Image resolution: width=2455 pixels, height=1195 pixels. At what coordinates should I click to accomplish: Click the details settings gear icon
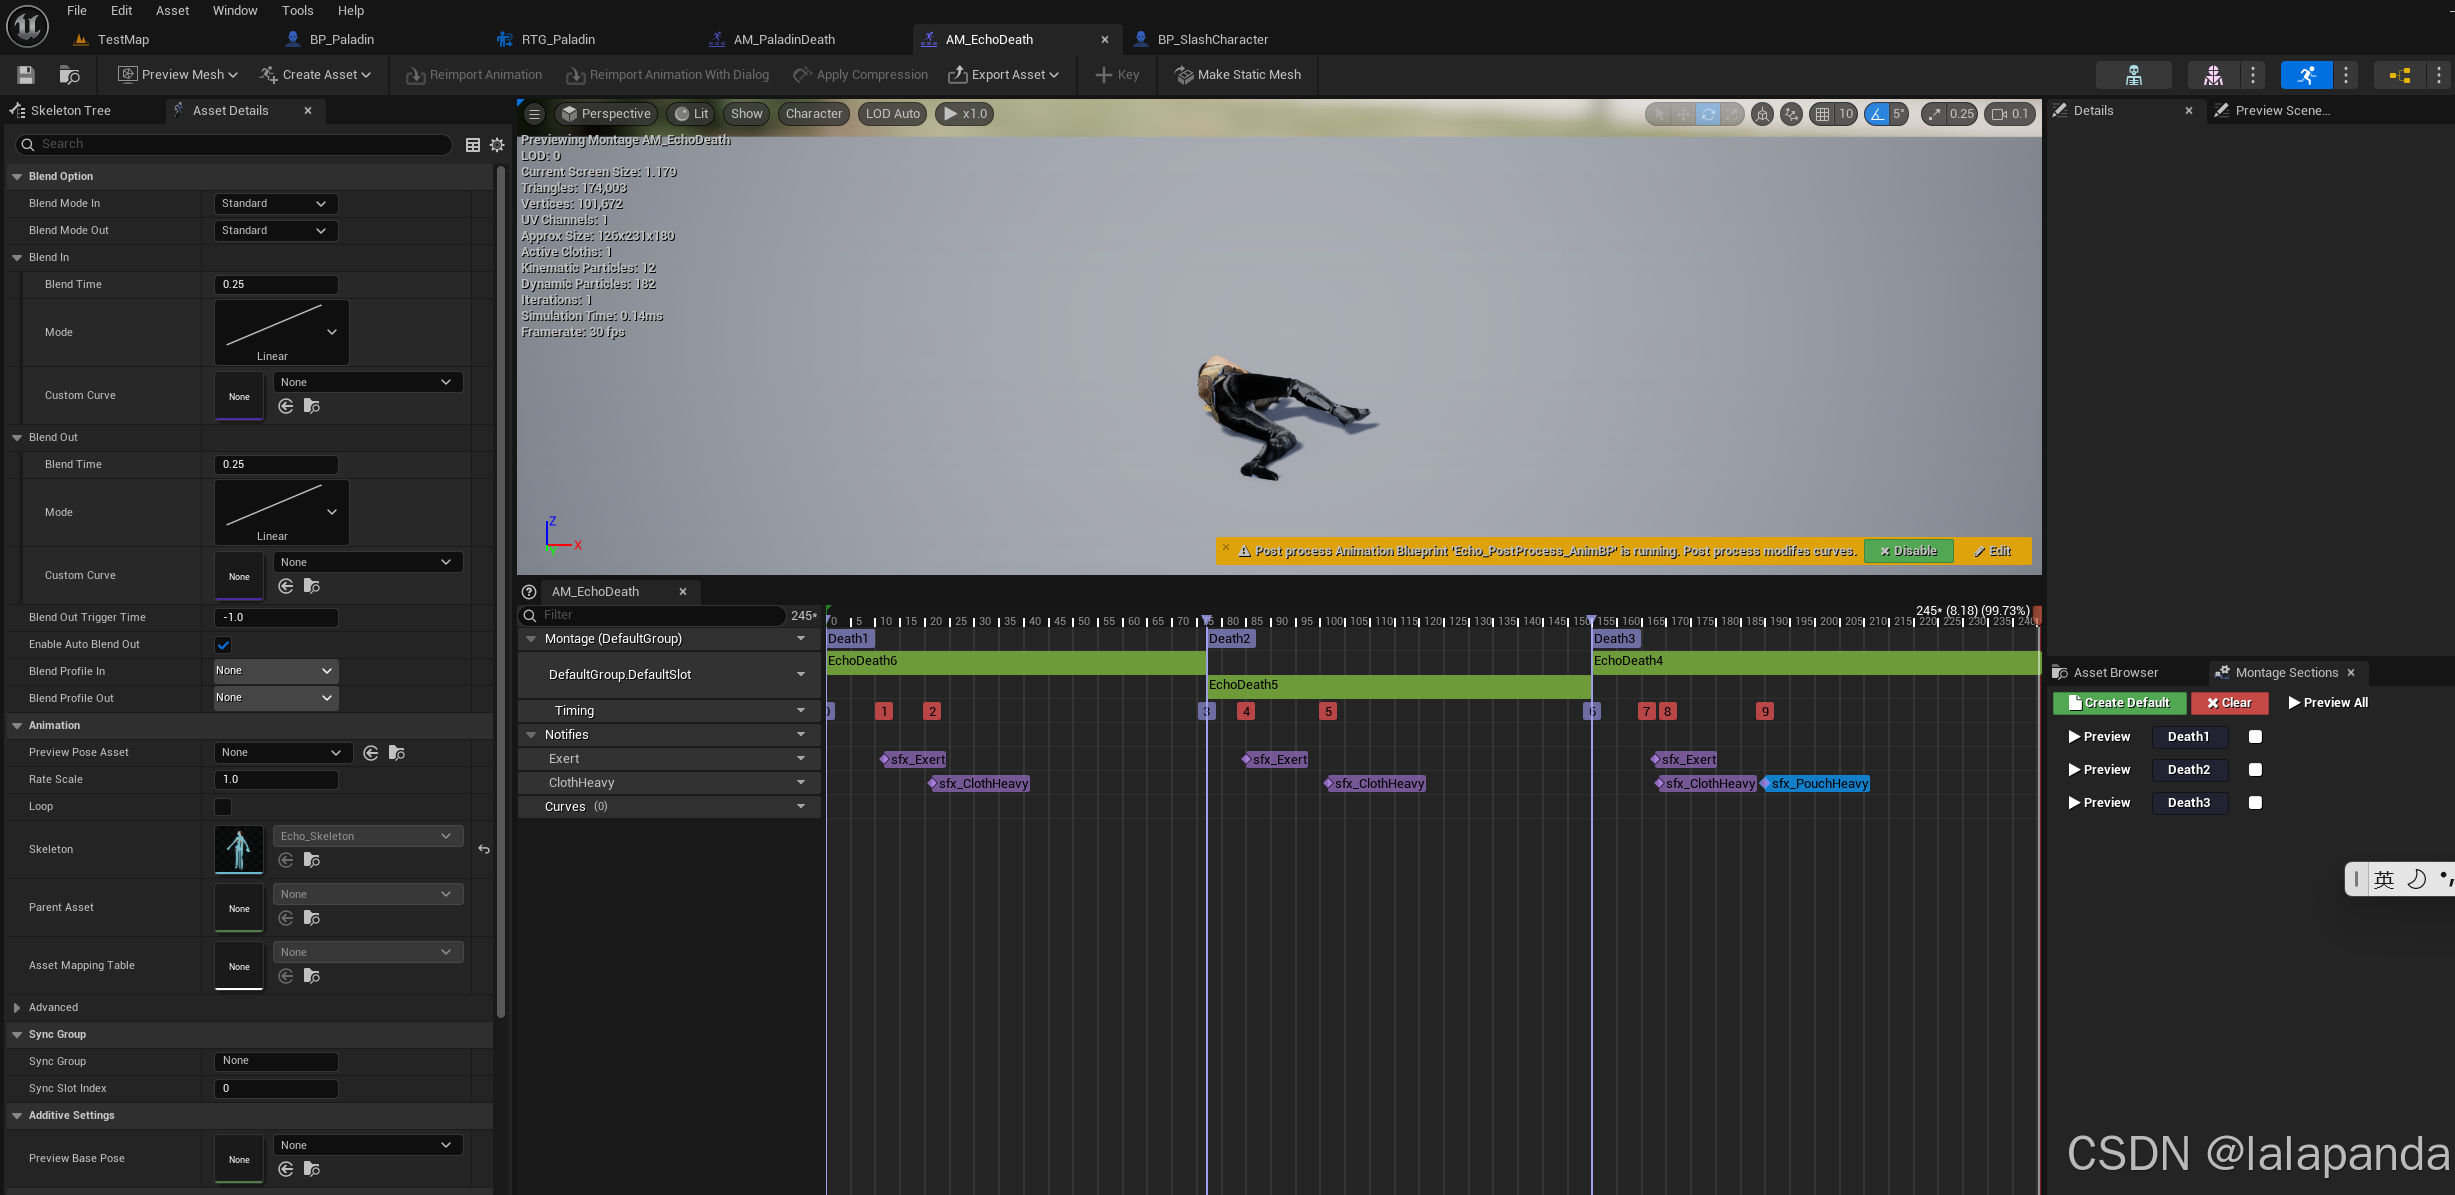497,145
